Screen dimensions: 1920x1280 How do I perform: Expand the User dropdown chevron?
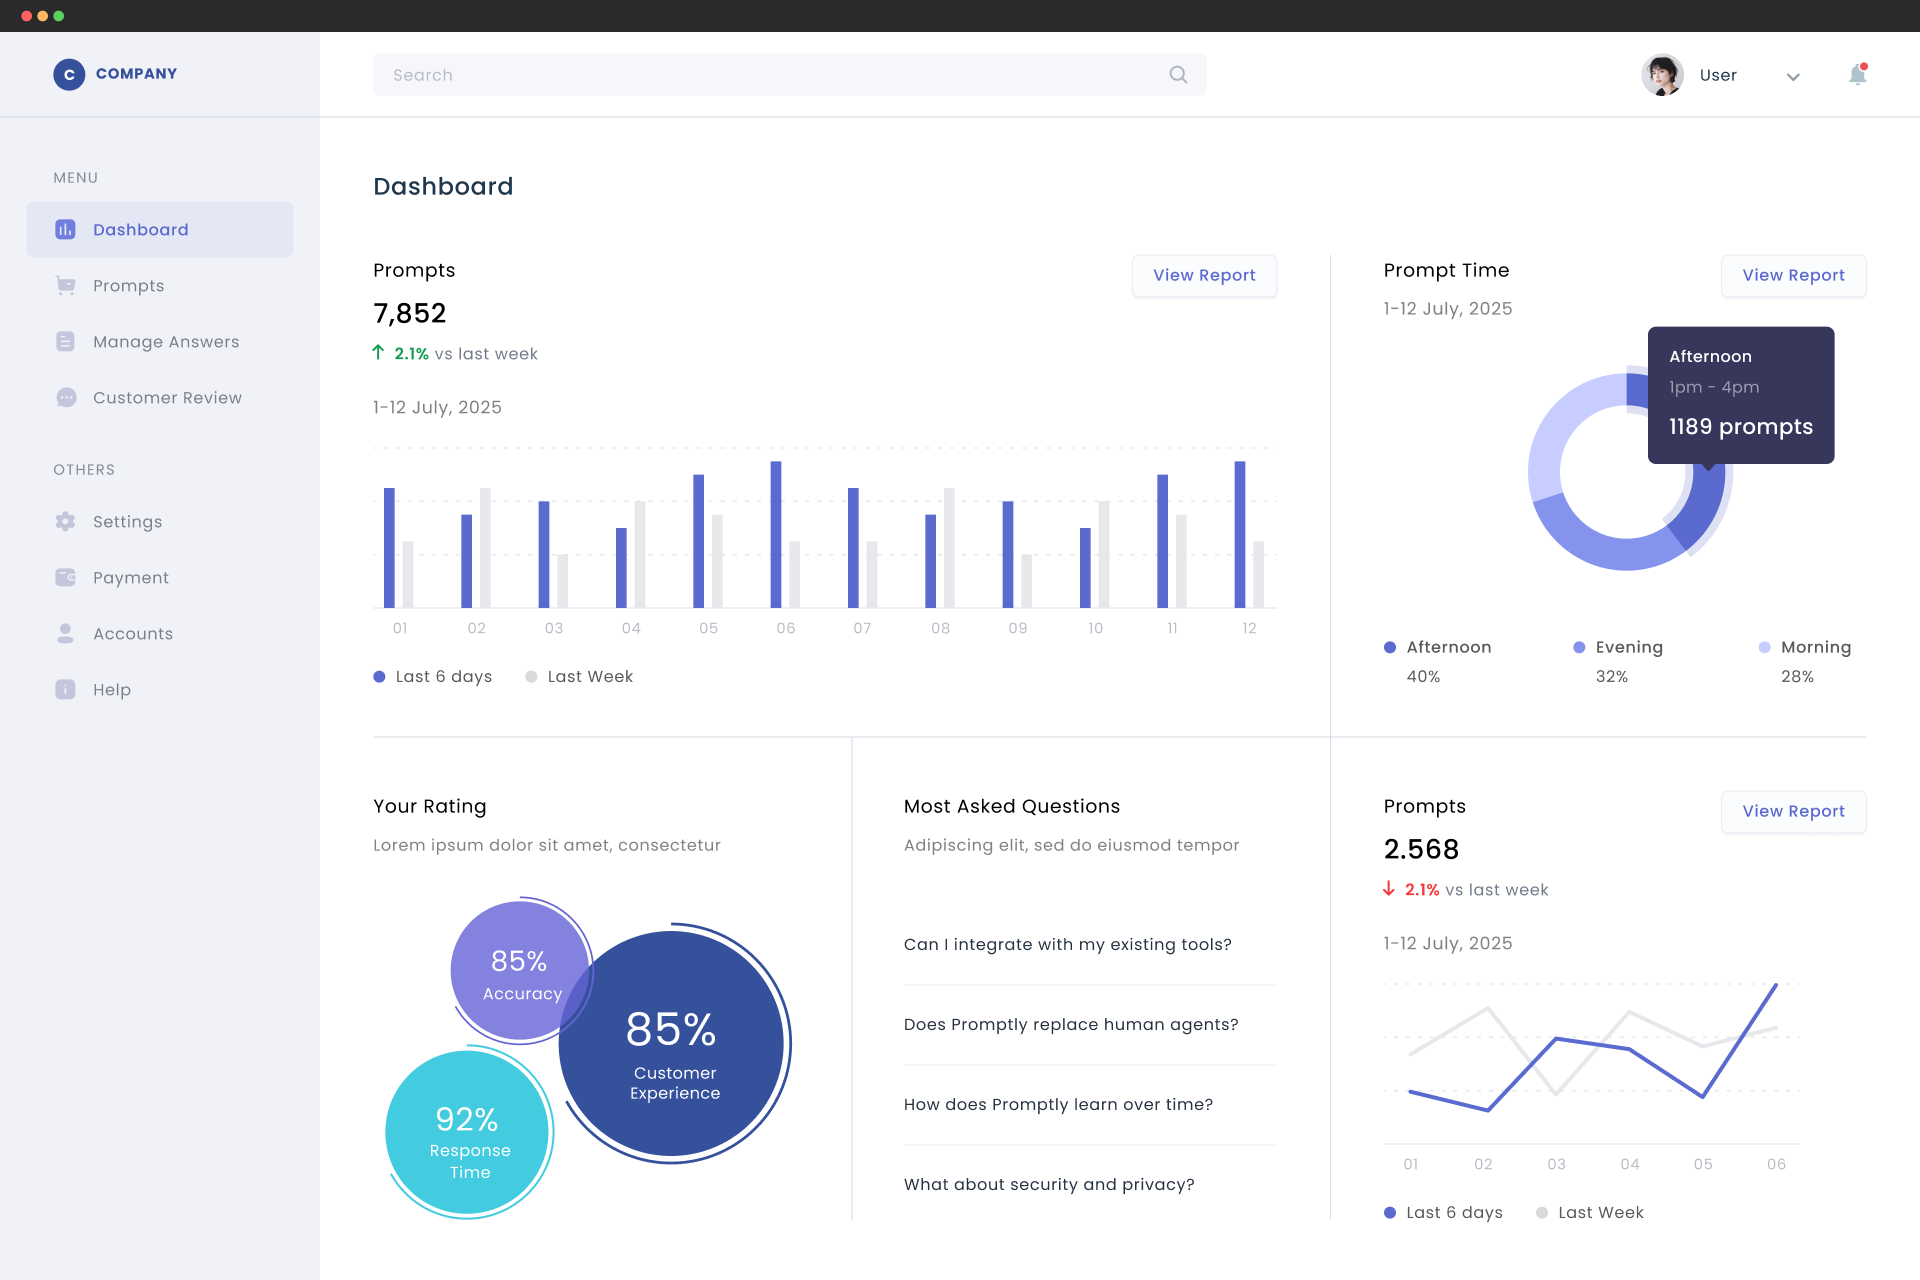pyautogui.click(x=1793, y=76)
